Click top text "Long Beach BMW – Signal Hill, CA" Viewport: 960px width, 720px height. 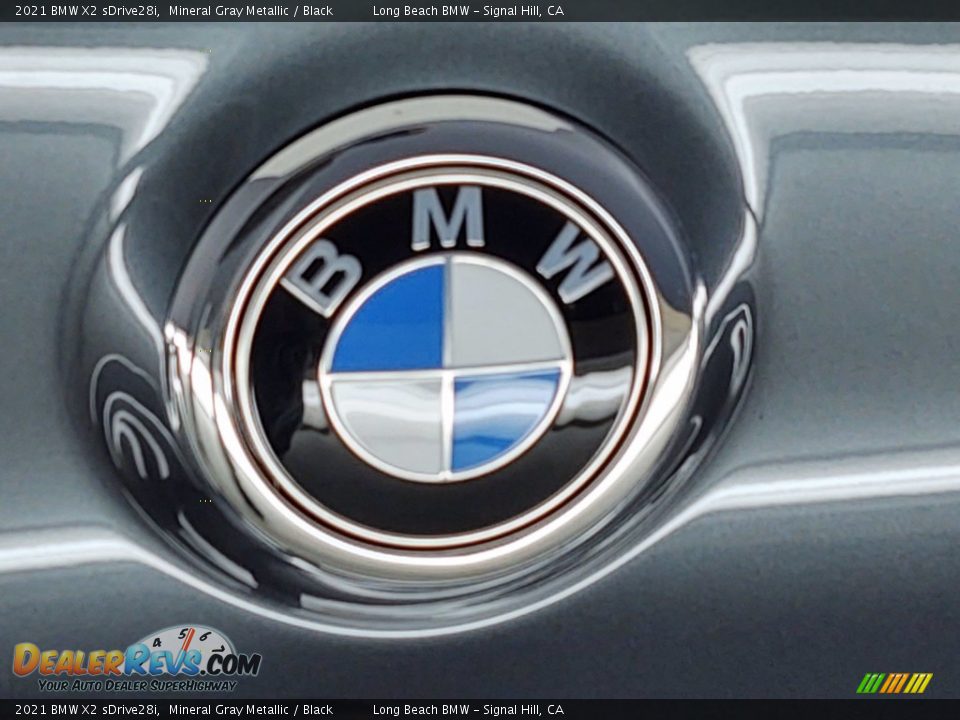click(468, 10)
